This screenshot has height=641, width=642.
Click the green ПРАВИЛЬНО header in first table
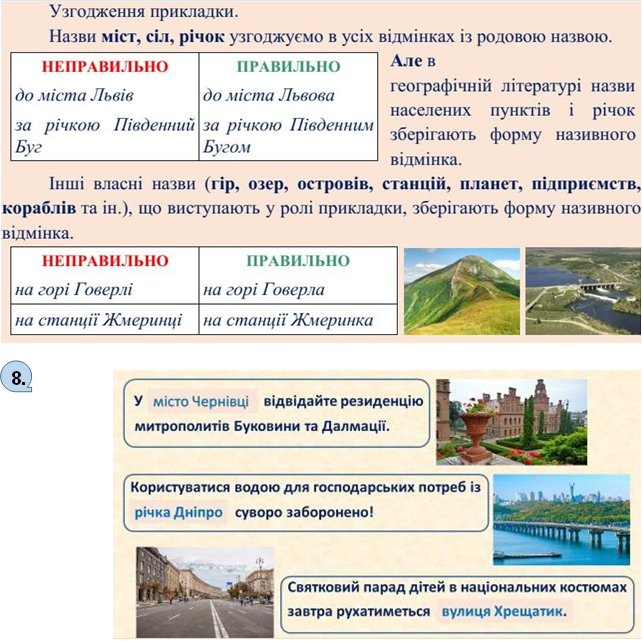coord(289,67)
